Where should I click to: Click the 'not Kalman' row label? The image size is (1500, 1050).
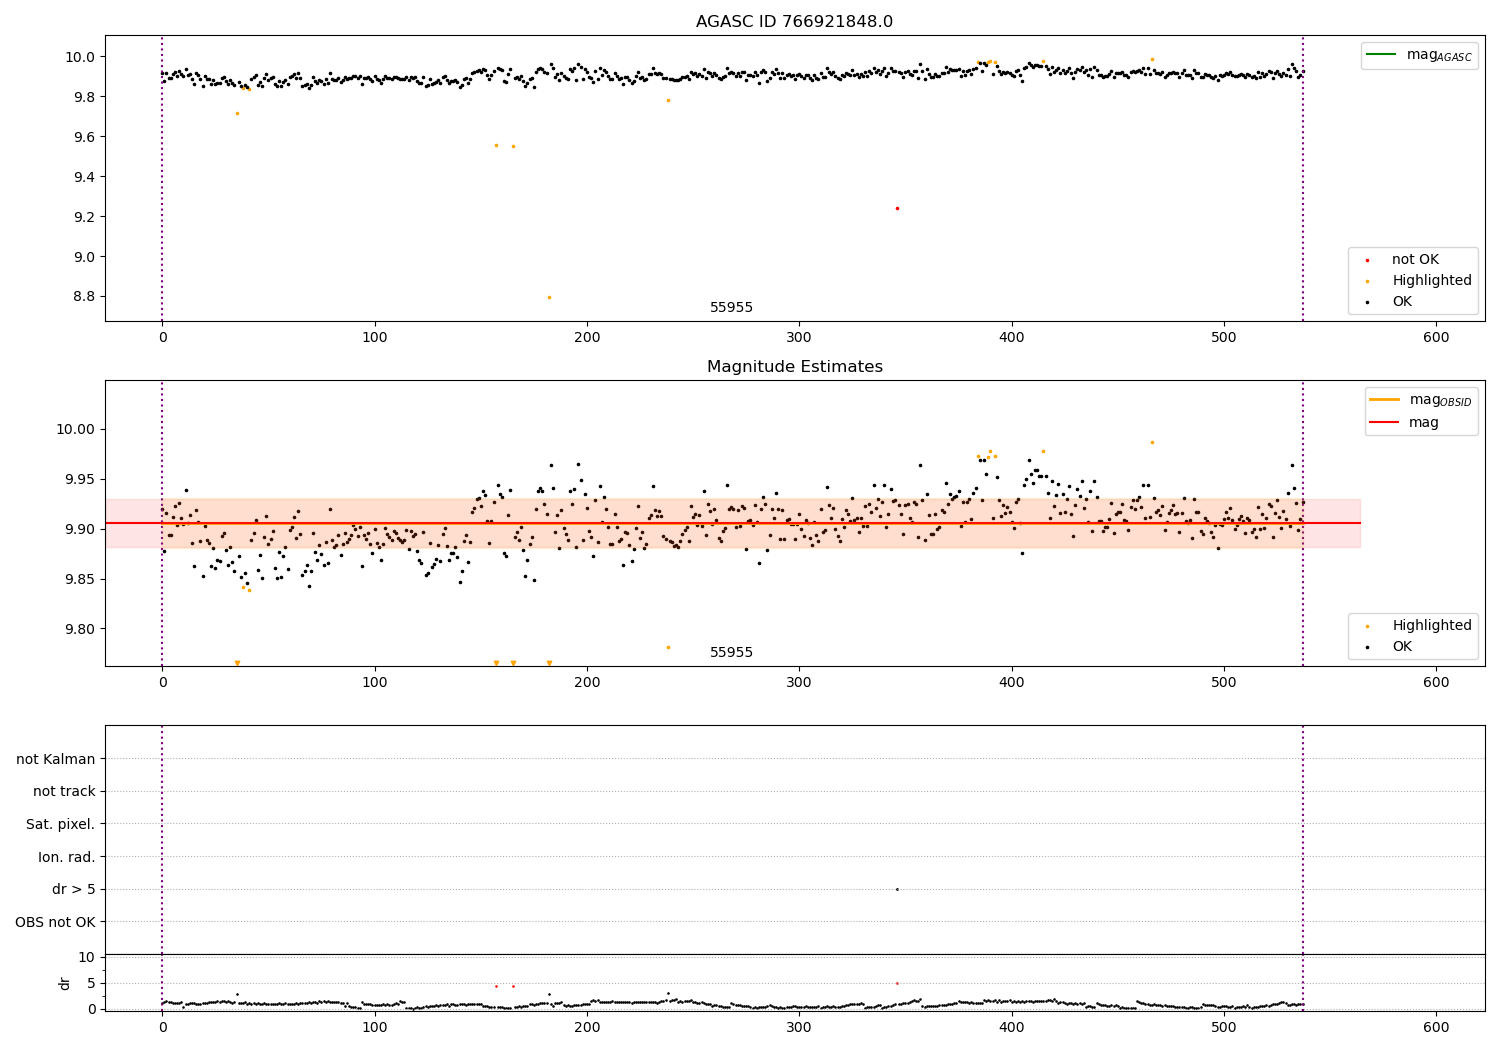pyautogui.click(x=56, y=760)
